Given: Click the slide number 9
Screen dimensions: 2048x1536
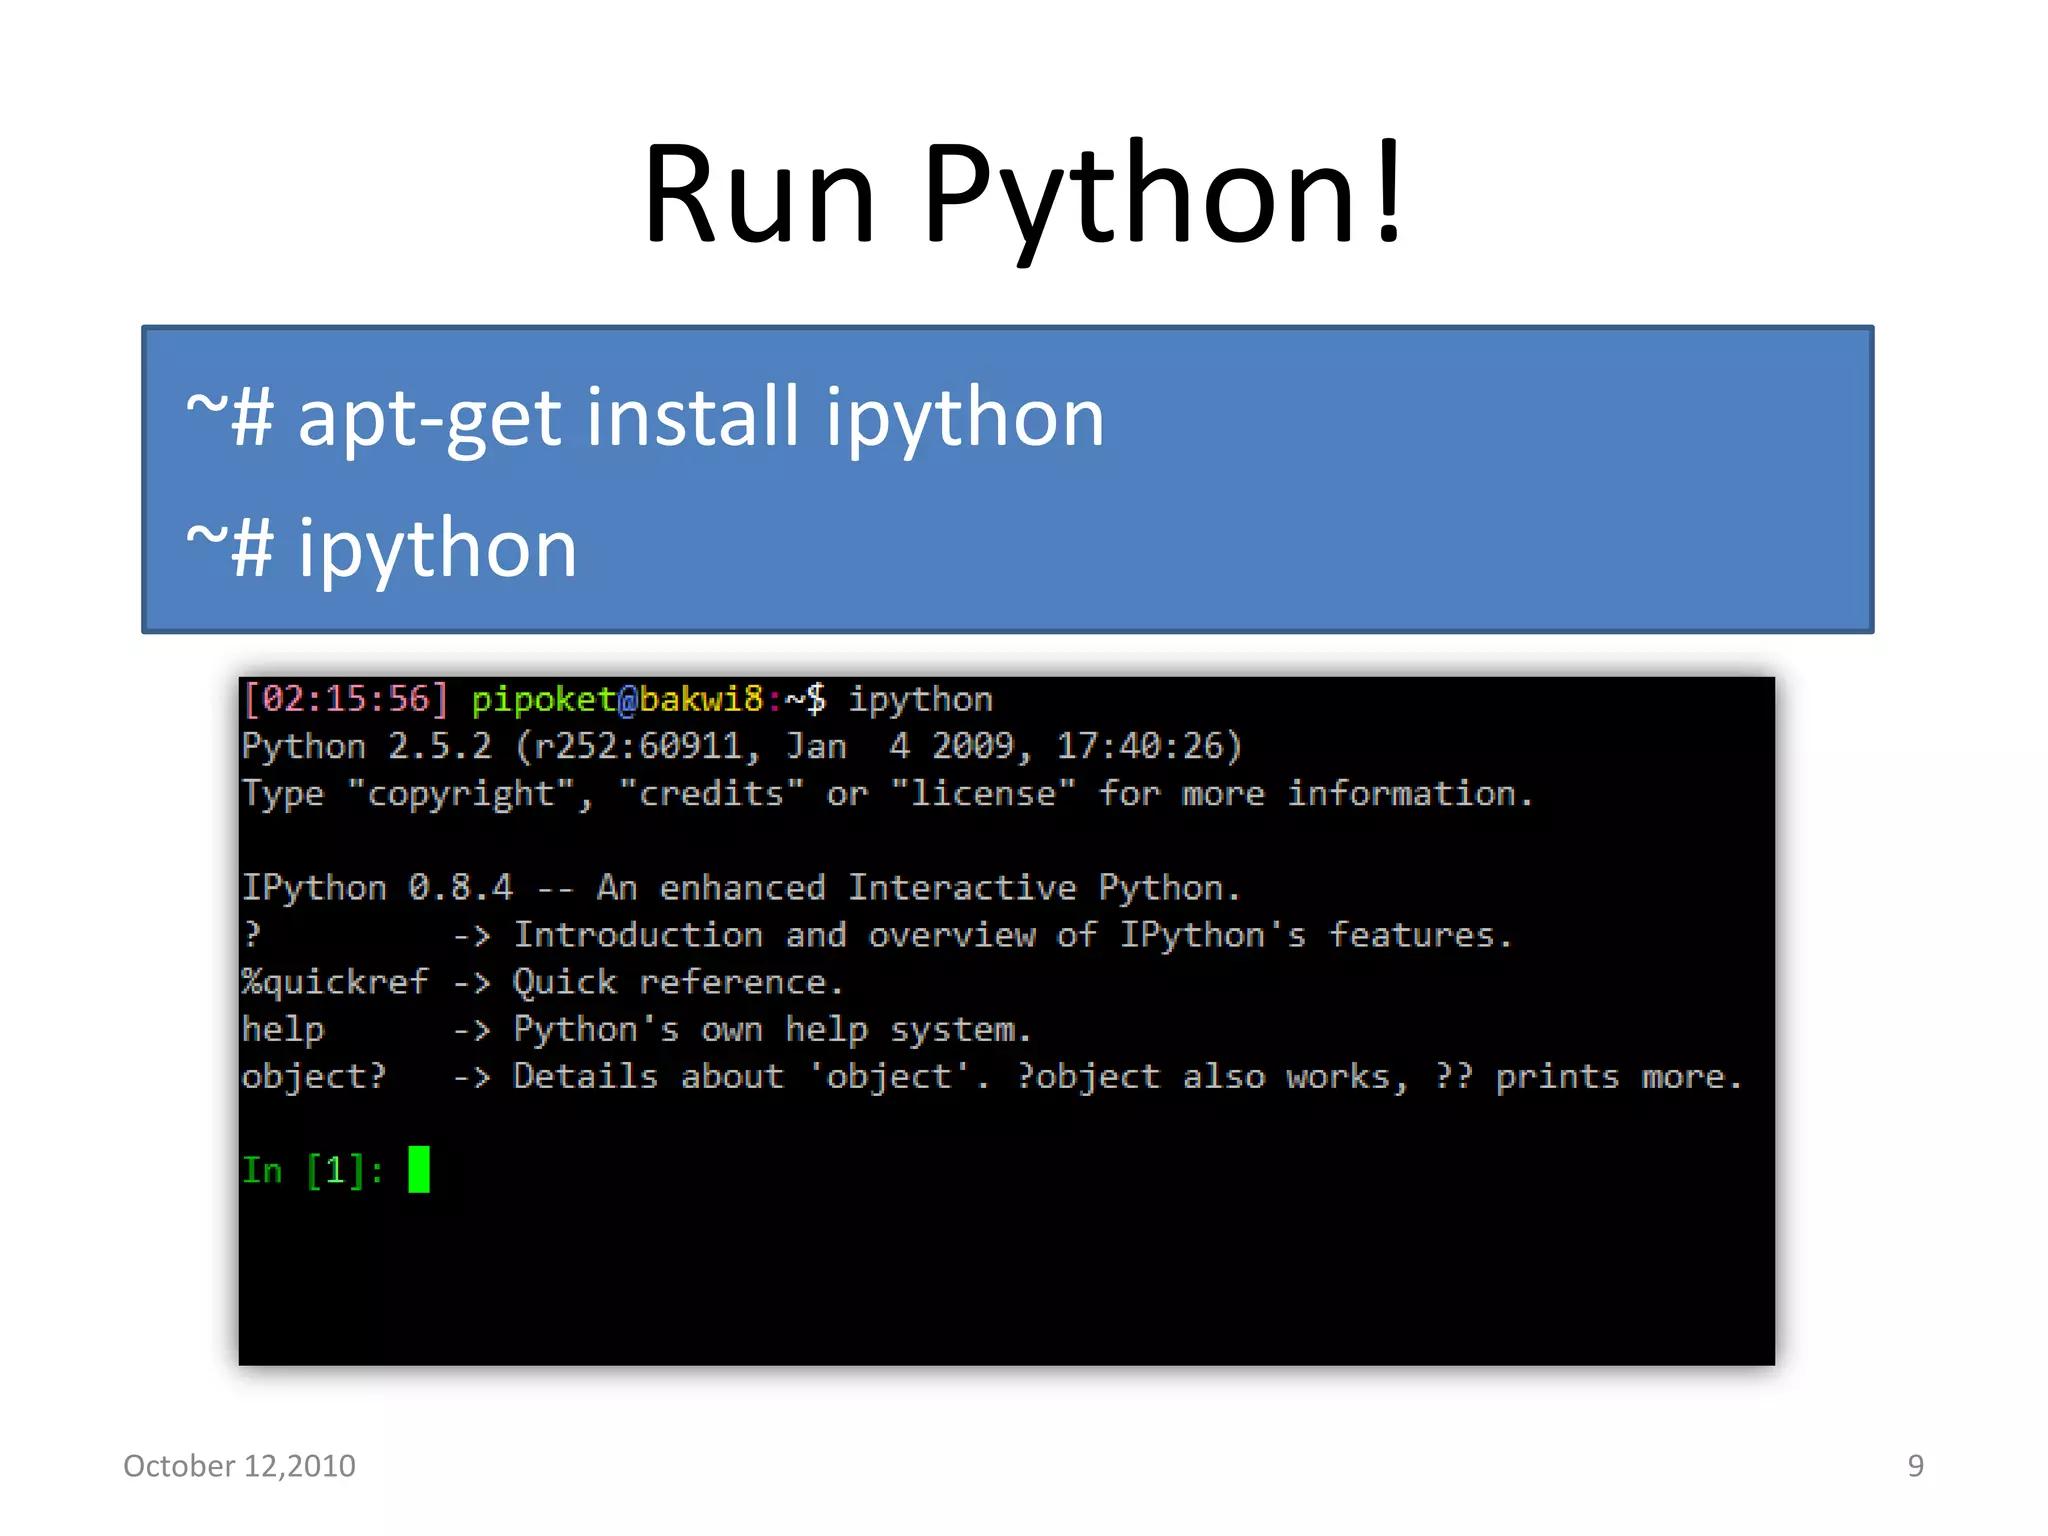Looking at the screenshot, I should coord(1915,1466).
